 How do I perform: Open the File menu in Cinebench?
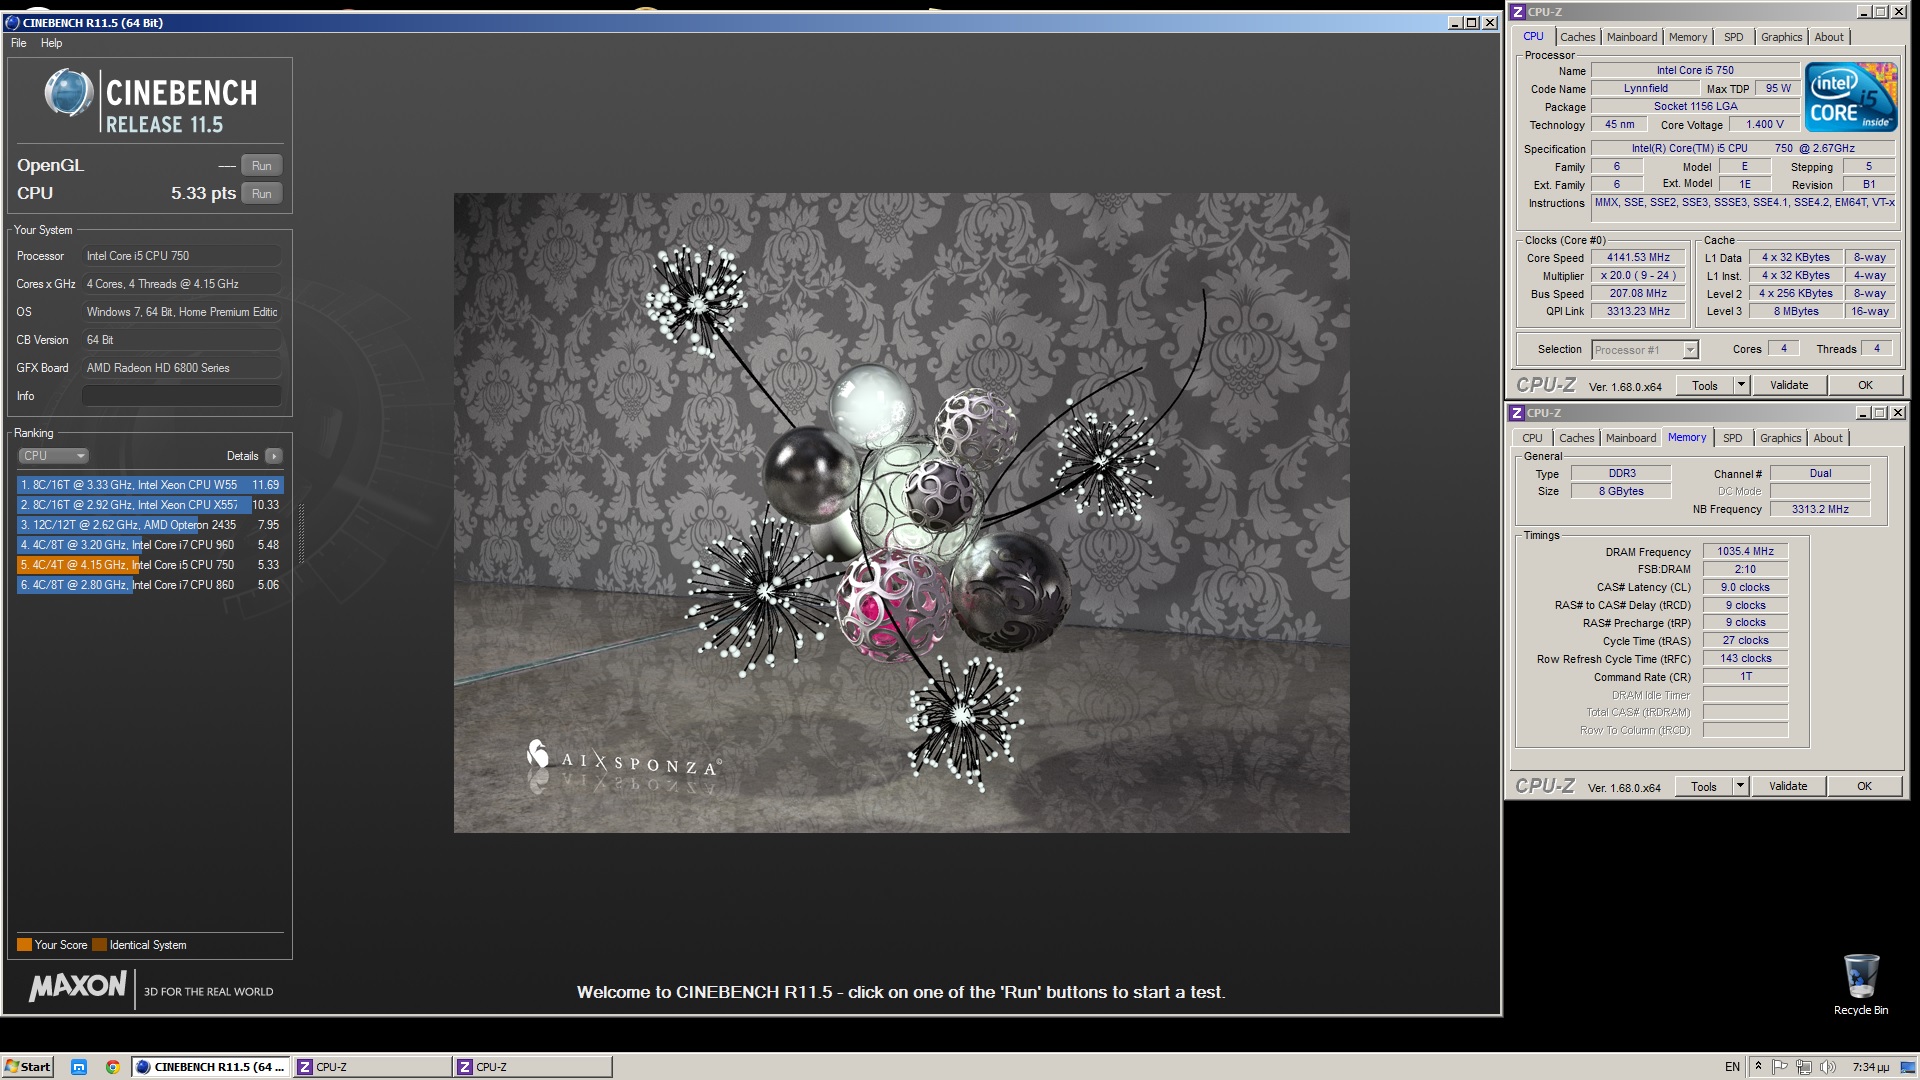point(18,43)
